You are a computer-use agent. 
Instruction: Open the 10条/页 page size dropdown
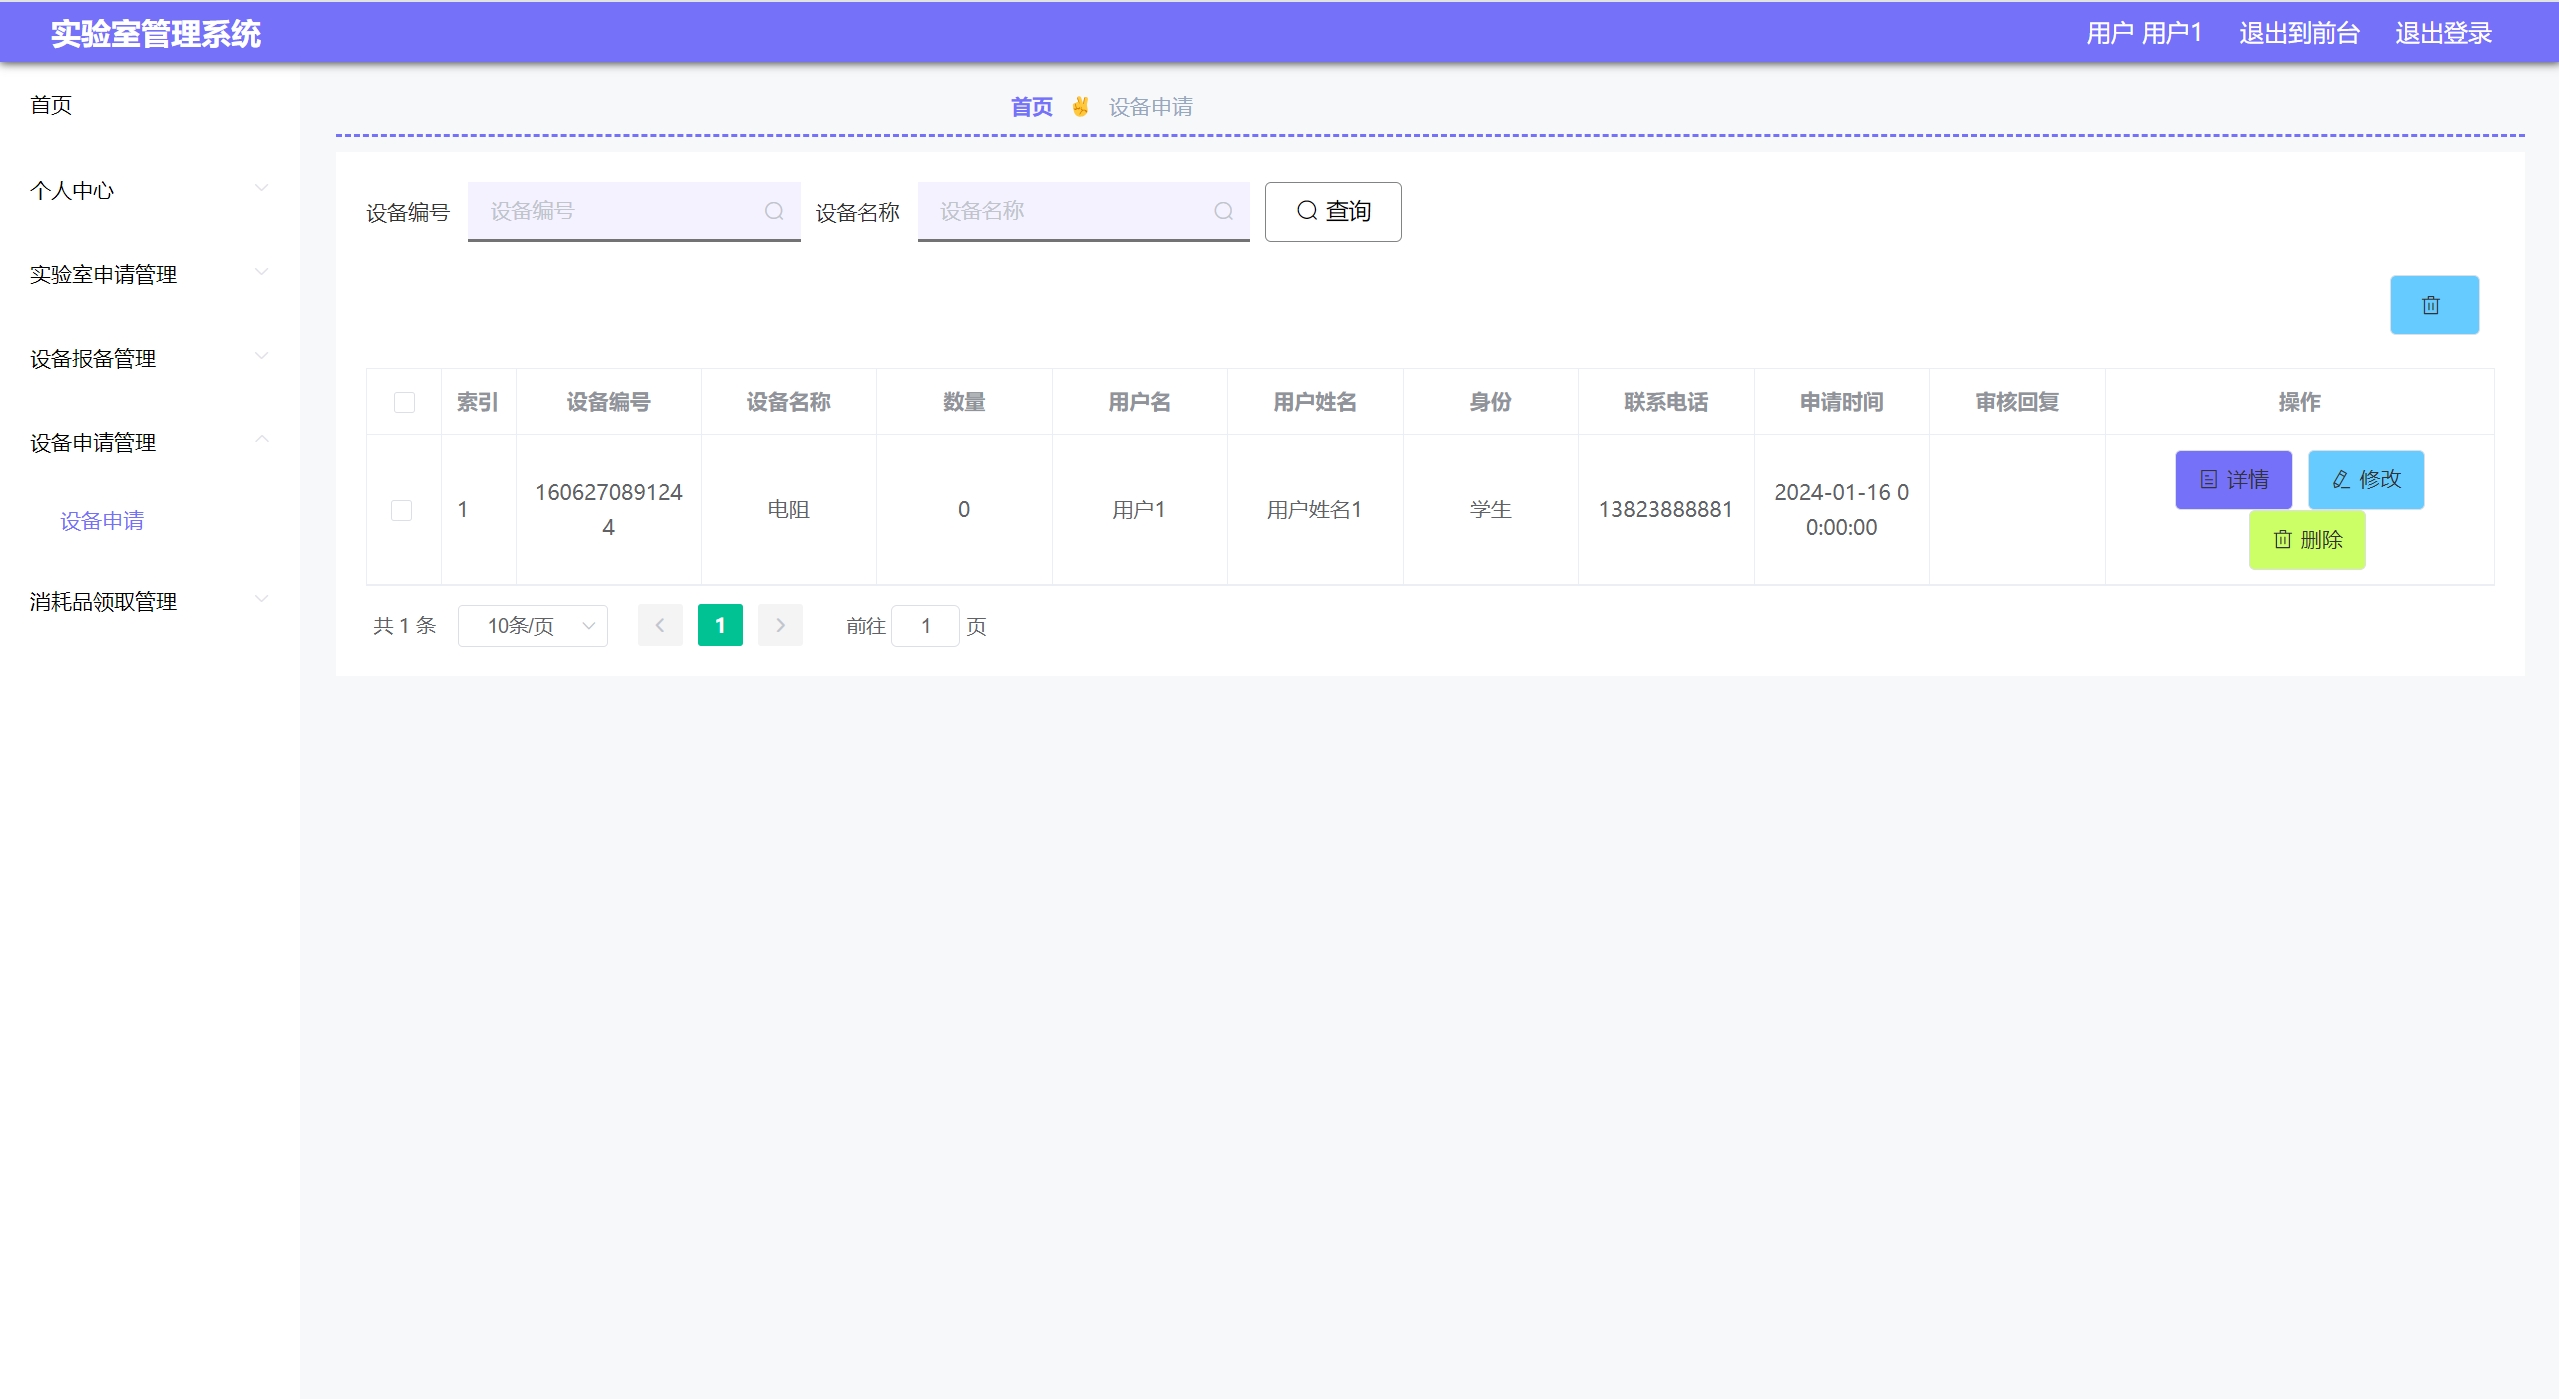pyautogui.click(x=533, y=626)
